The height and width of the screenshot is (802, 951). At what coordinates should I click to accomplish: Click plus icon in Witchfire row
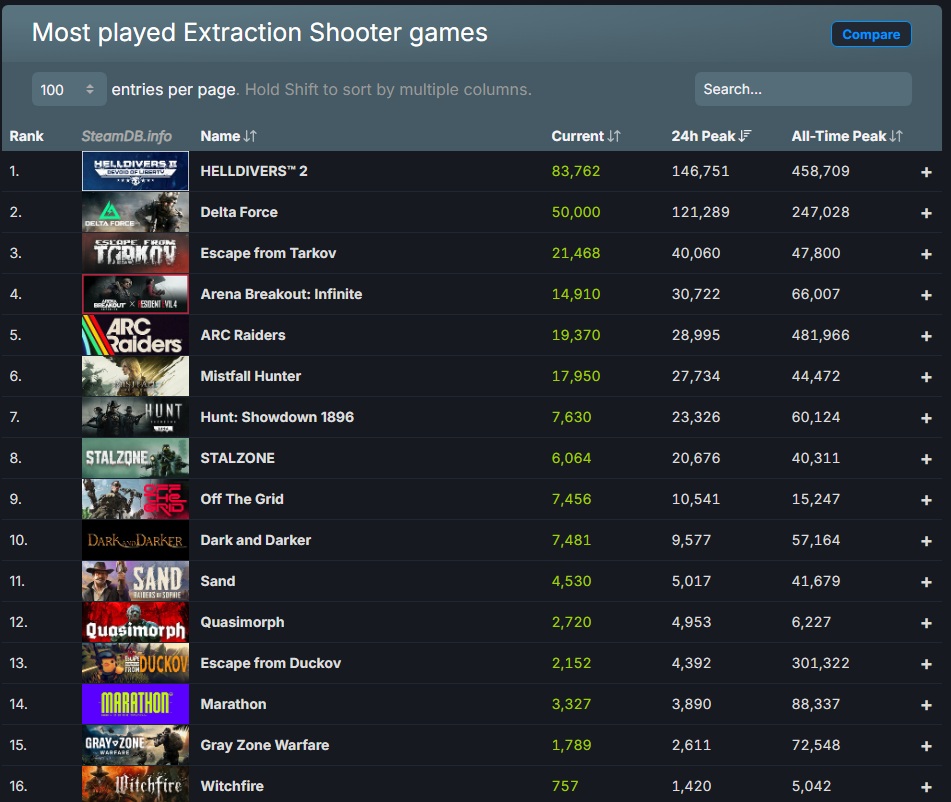(926, 787)
